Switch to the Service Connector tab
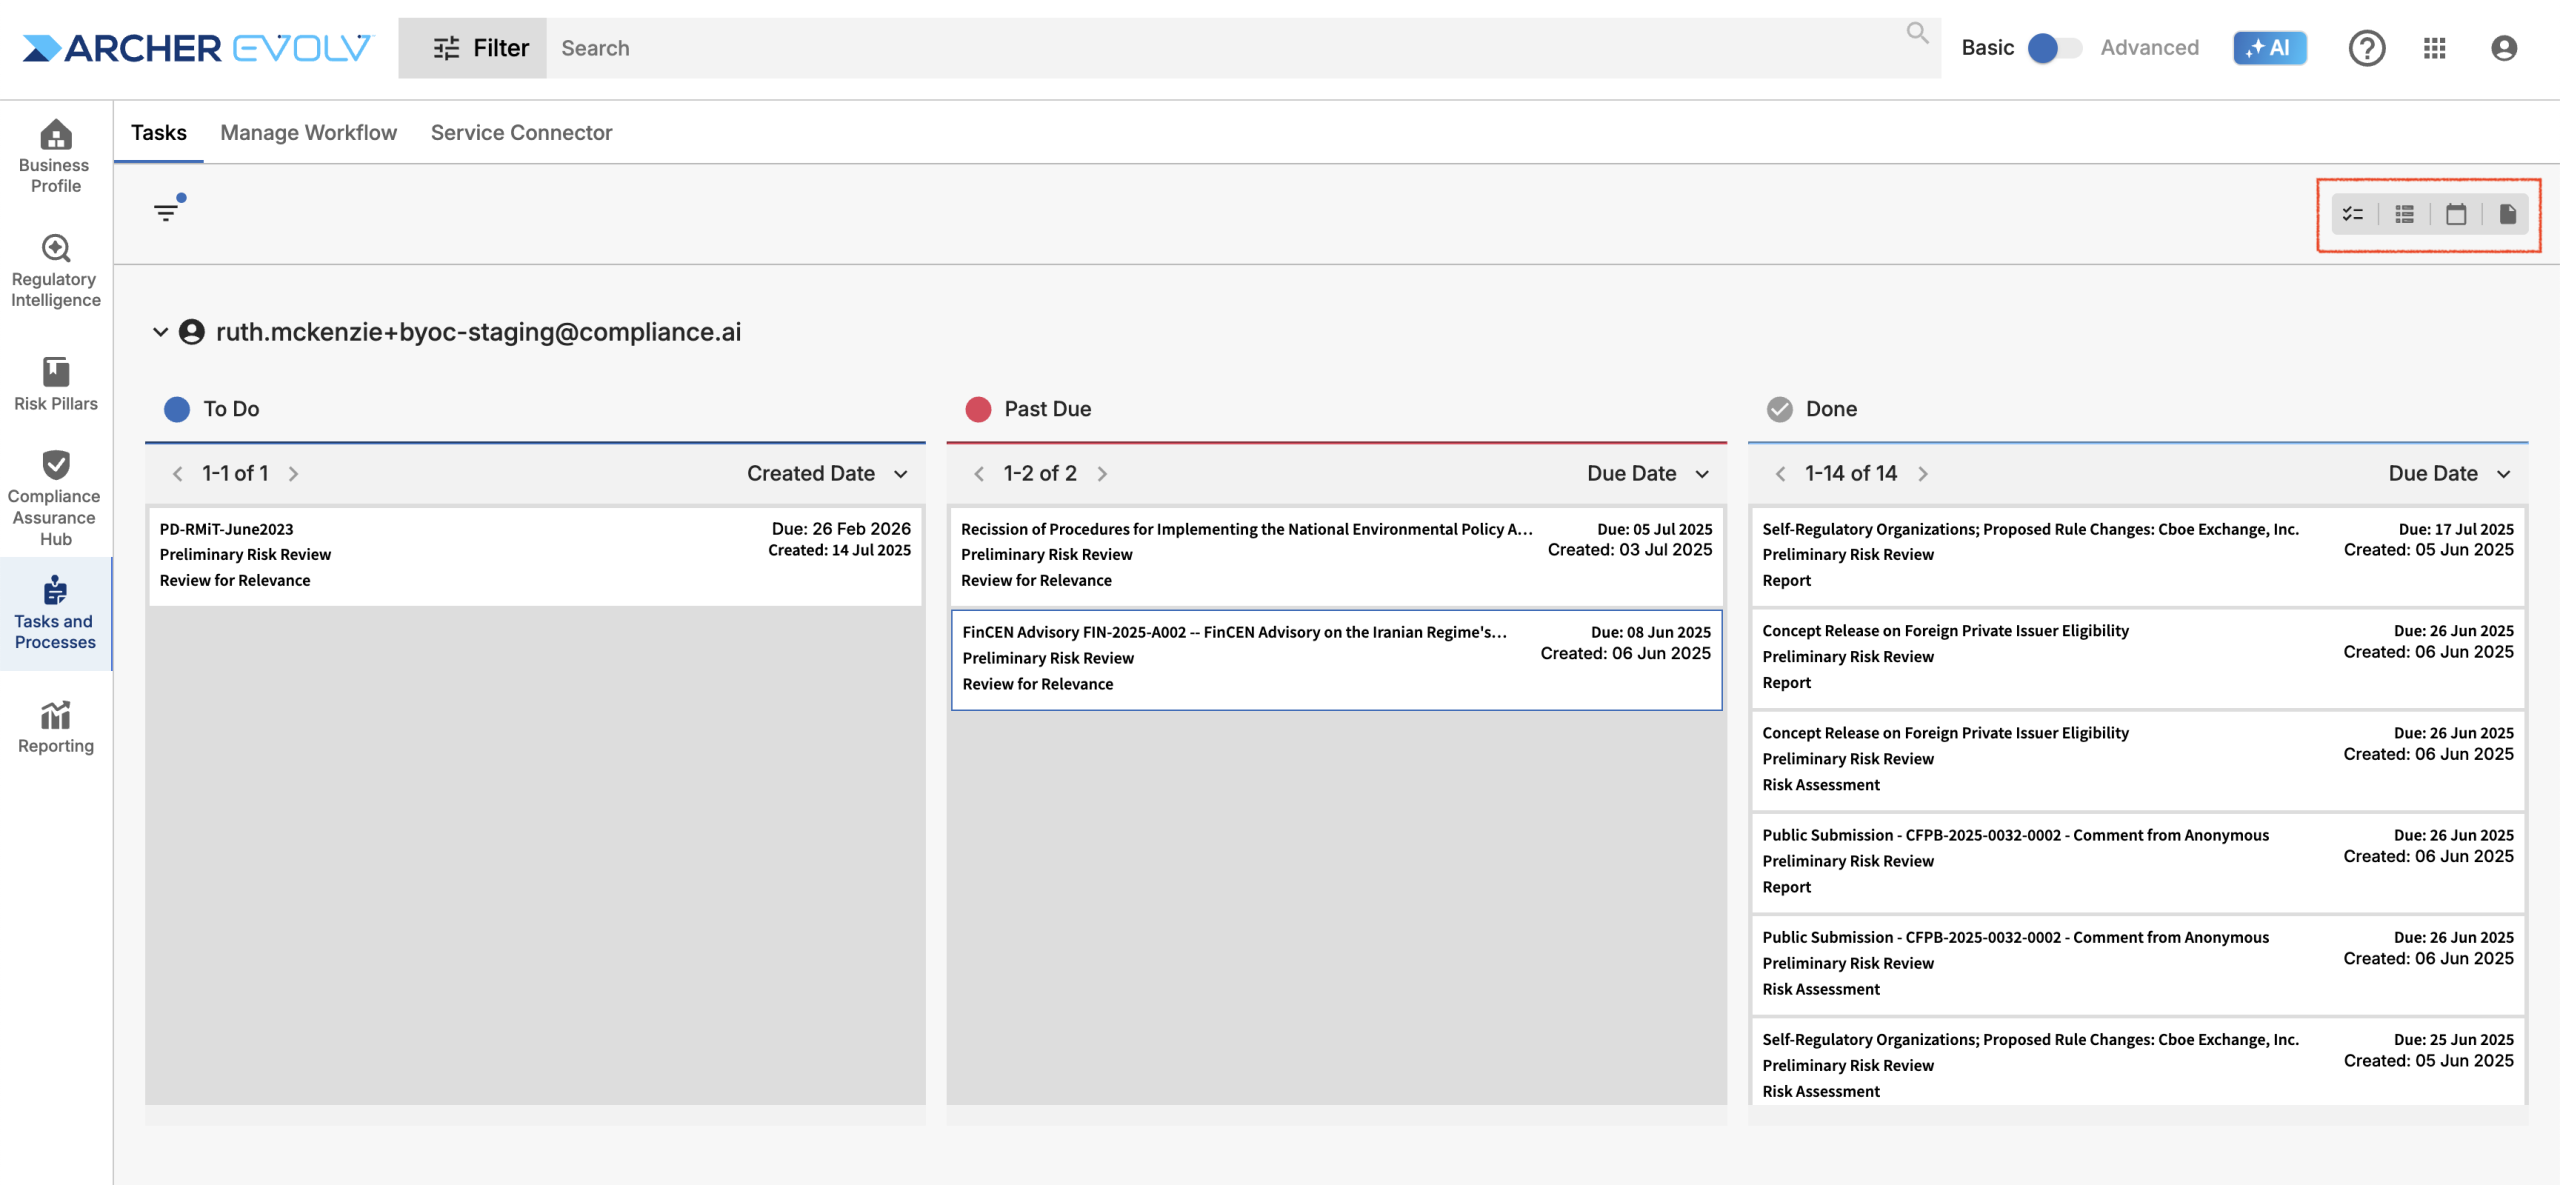This screenshot has height=1185, width=2560. (521, 132)
